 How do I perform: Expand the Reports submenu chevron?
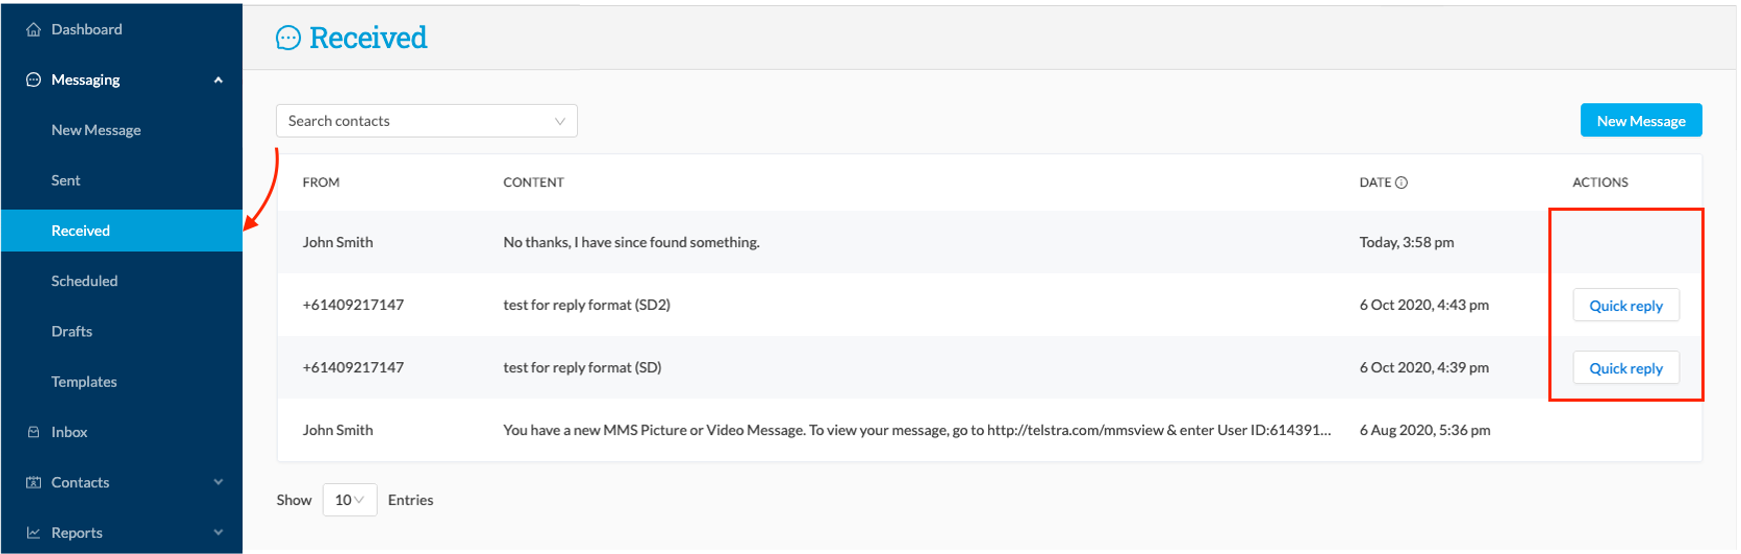pyautogui.click(x=218, y=533)
